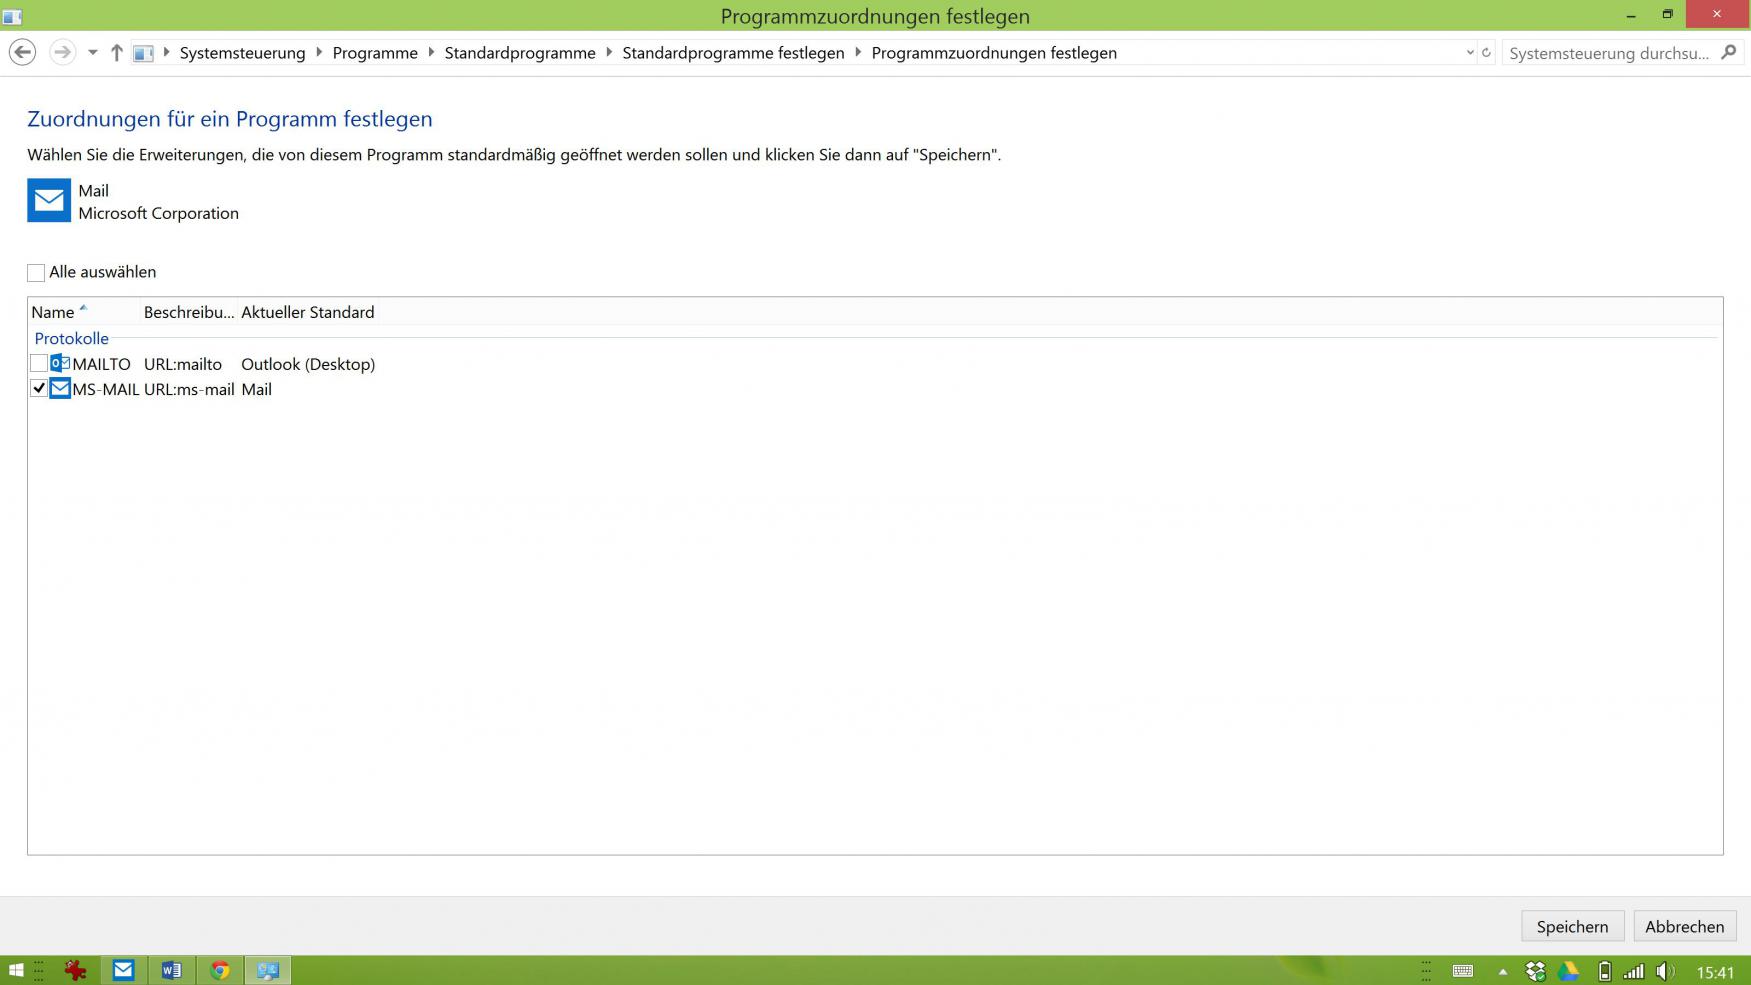
Task: Open the touch keyboard icon
Action: point(1462,971)
